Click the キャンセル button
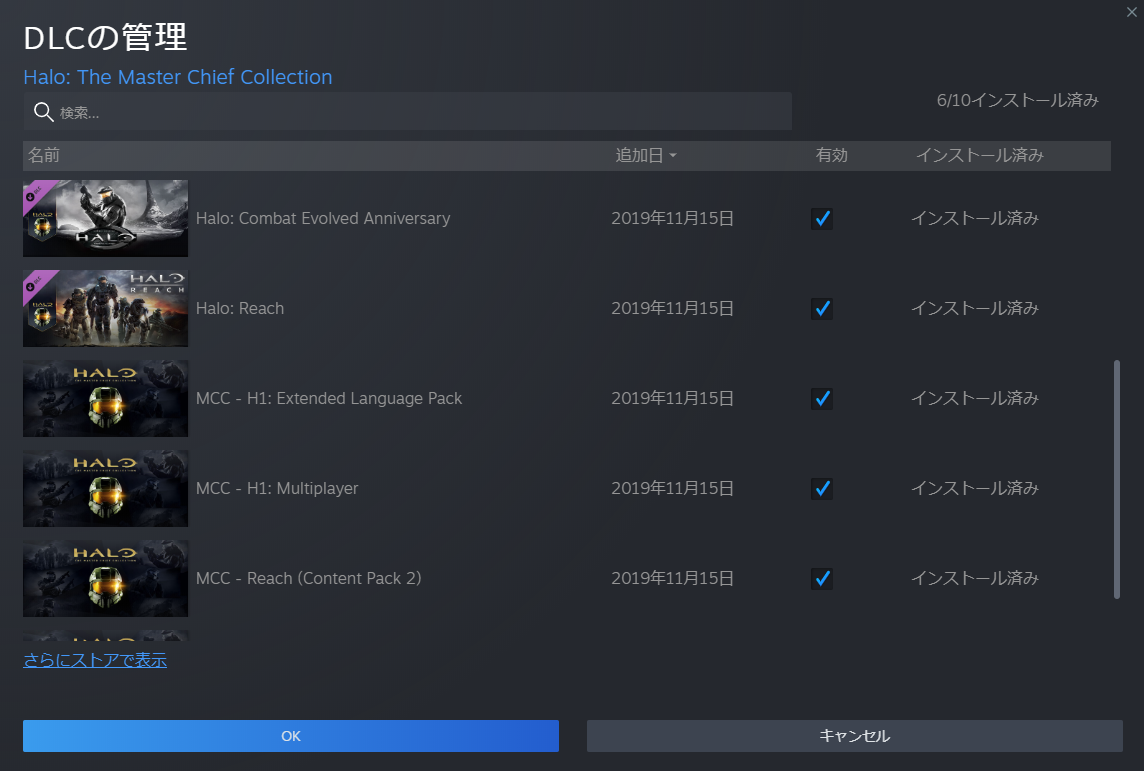 point(854,736)
